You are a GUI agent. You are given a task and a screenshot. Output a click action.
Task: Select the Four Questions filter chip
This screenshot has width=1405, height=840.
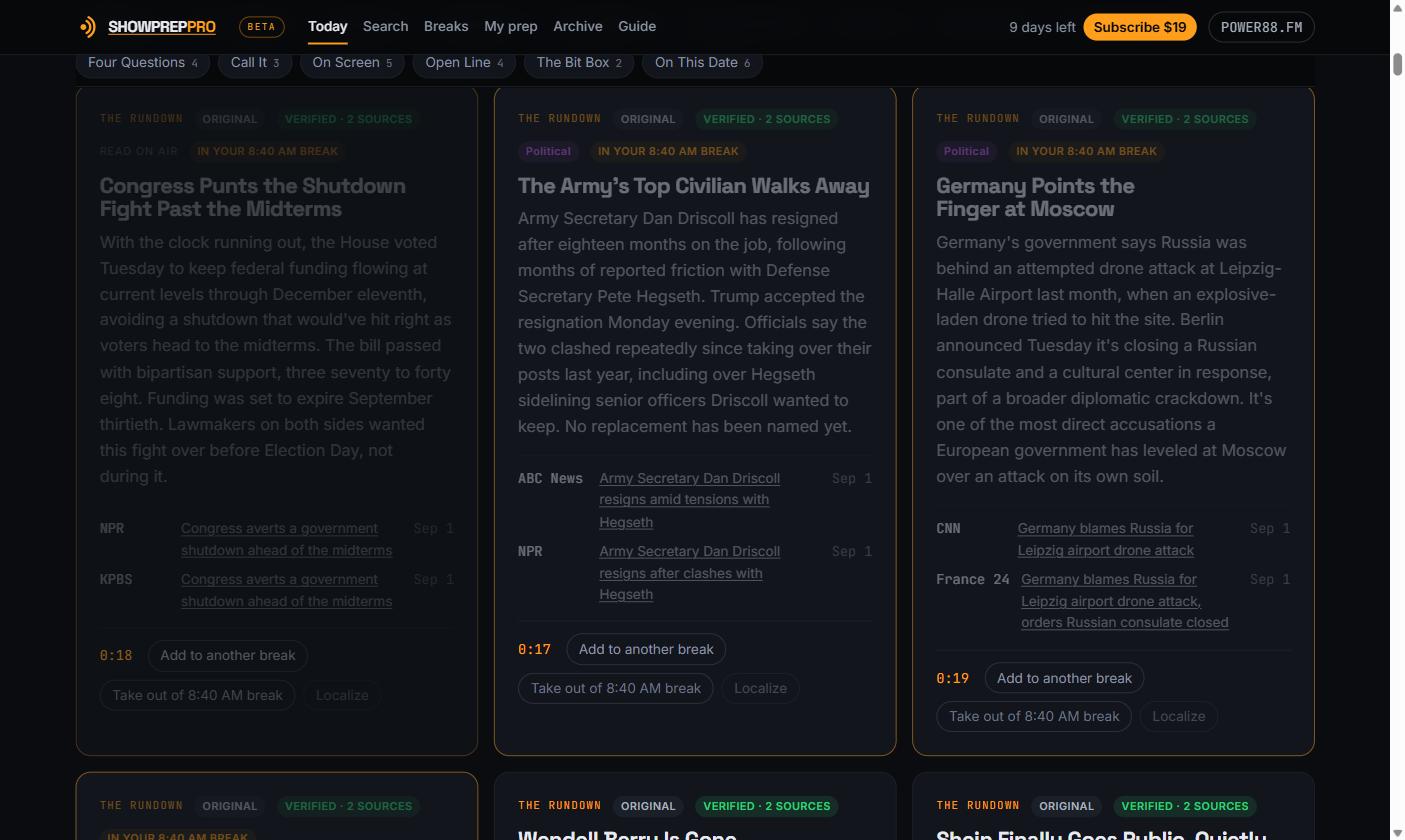point(143,62)
